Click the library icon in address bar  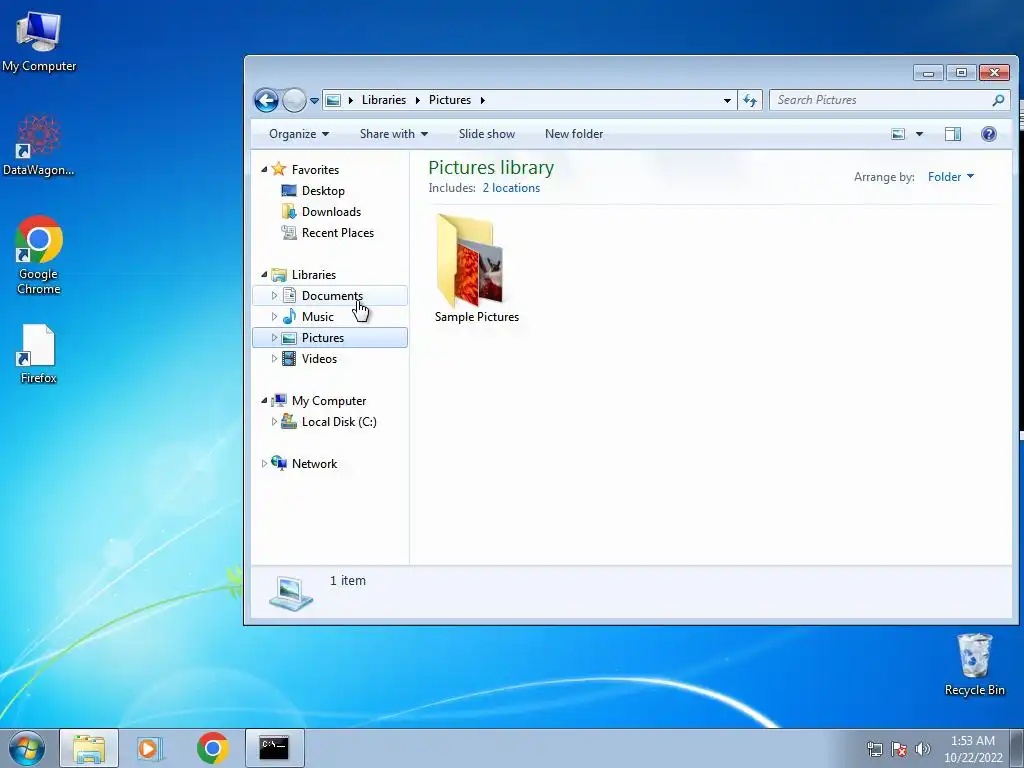333,100
